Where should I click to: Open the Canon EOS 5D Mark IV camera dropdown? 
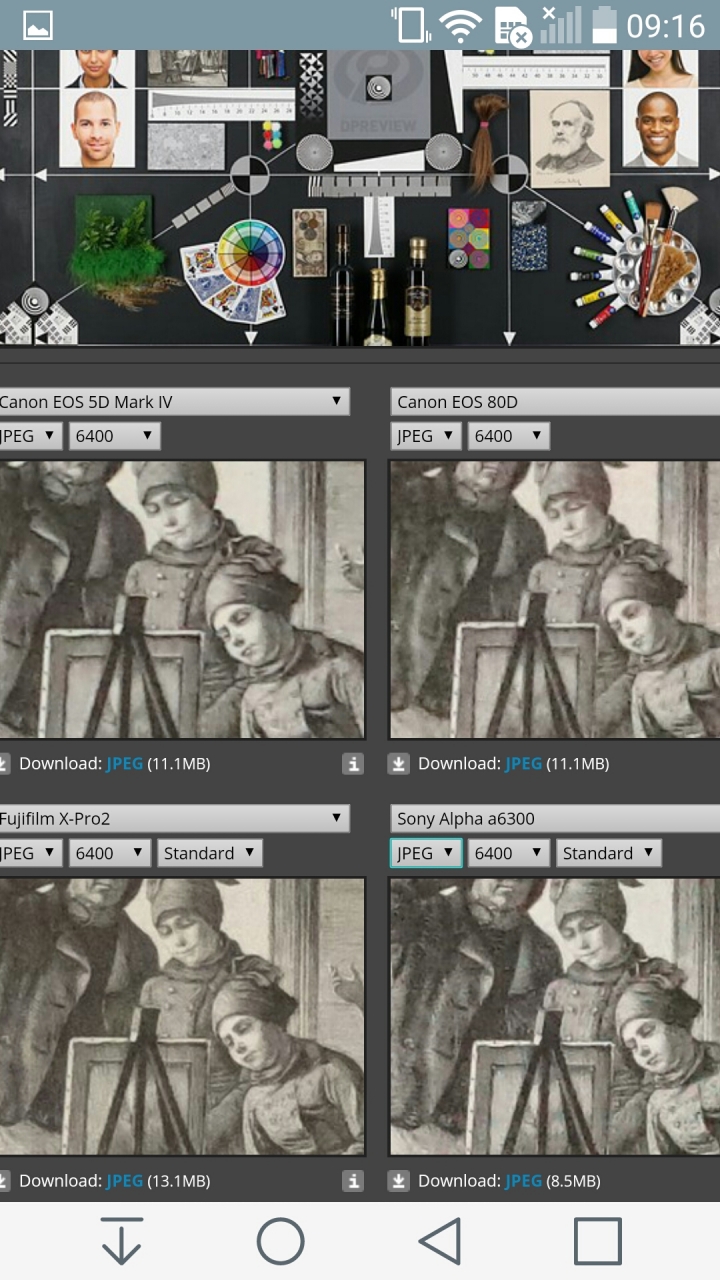pyautogui.click(x=172, y=402)
